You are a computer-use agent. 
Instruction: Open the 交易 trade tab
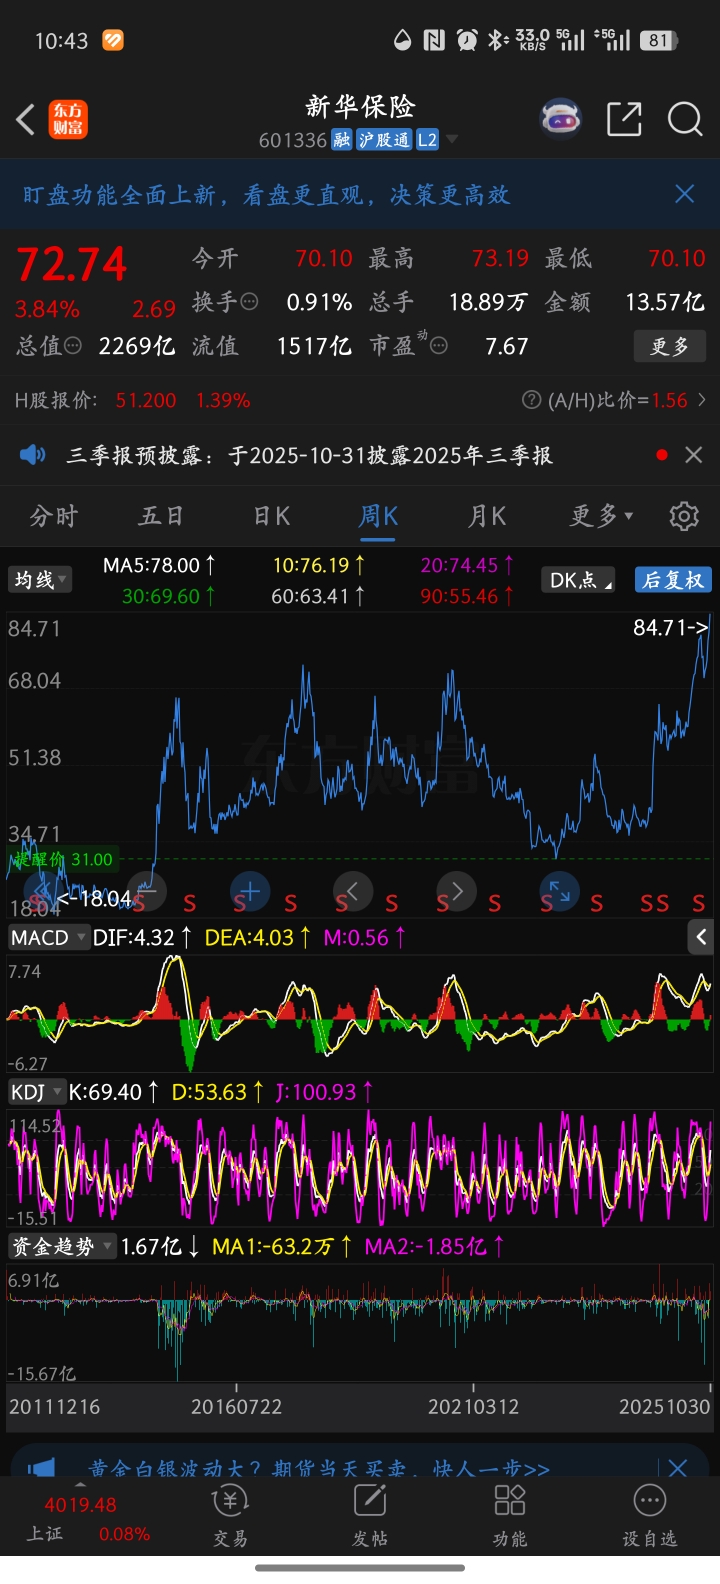(x=230, y=1516)
